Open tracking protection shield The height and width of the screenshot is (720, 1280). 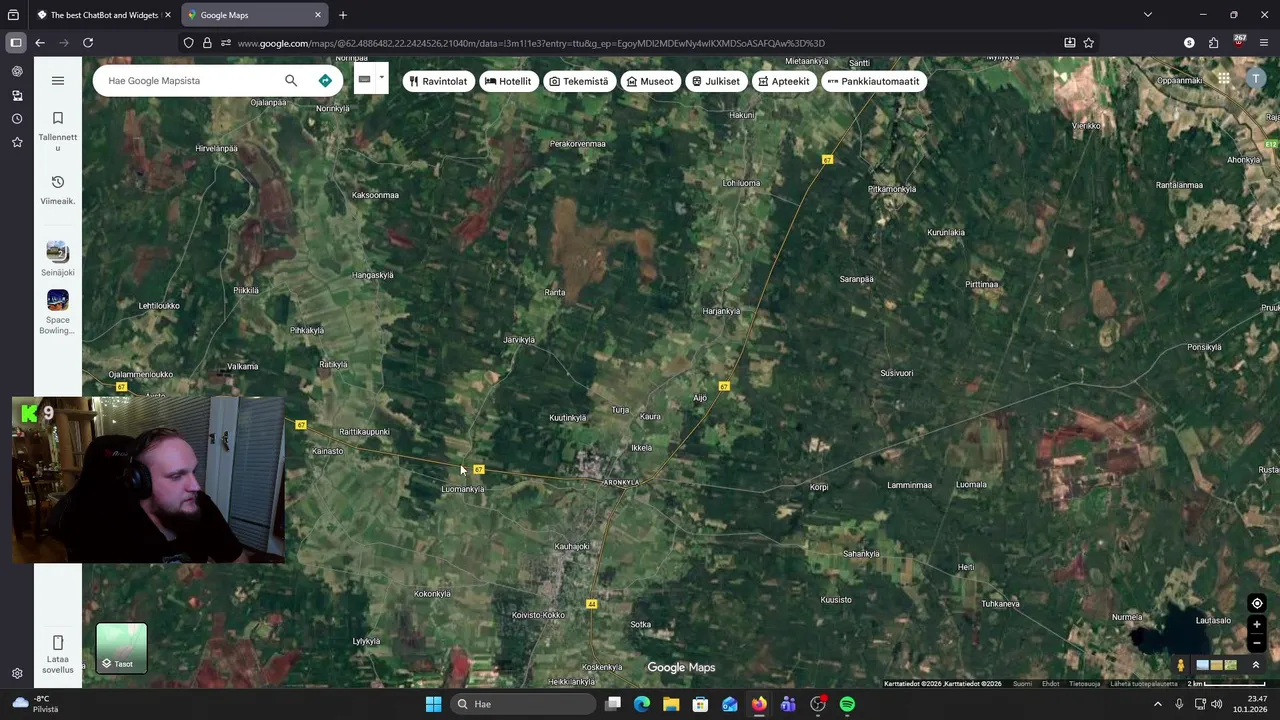pos(188,43)
